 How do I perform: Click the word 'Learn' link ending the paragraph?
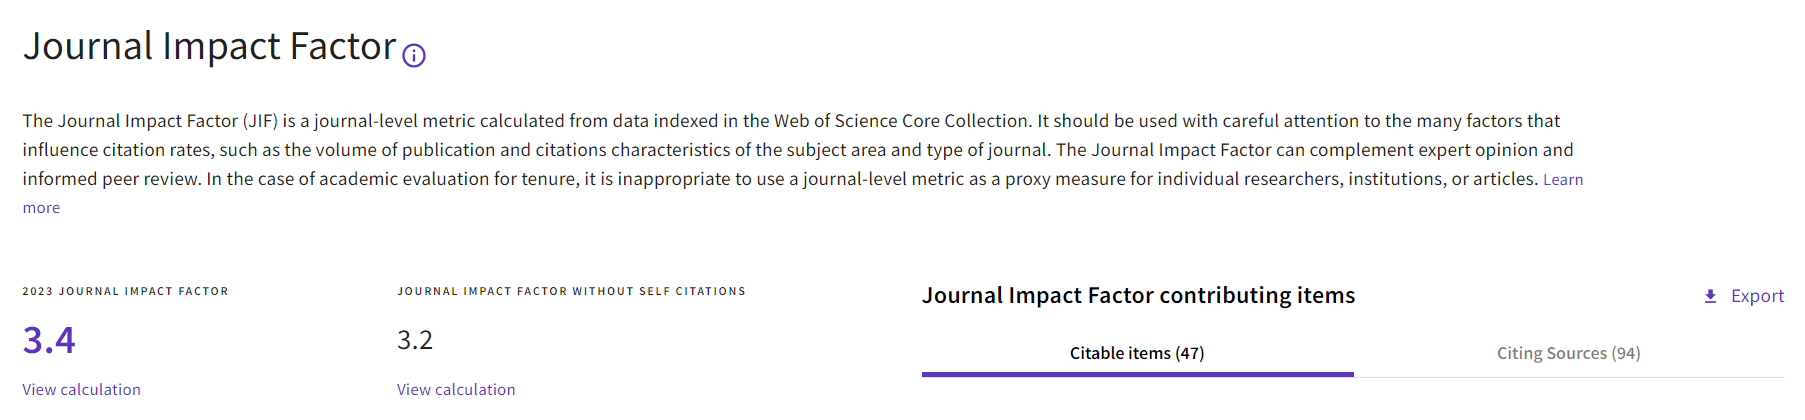[x=1563, y=180]
